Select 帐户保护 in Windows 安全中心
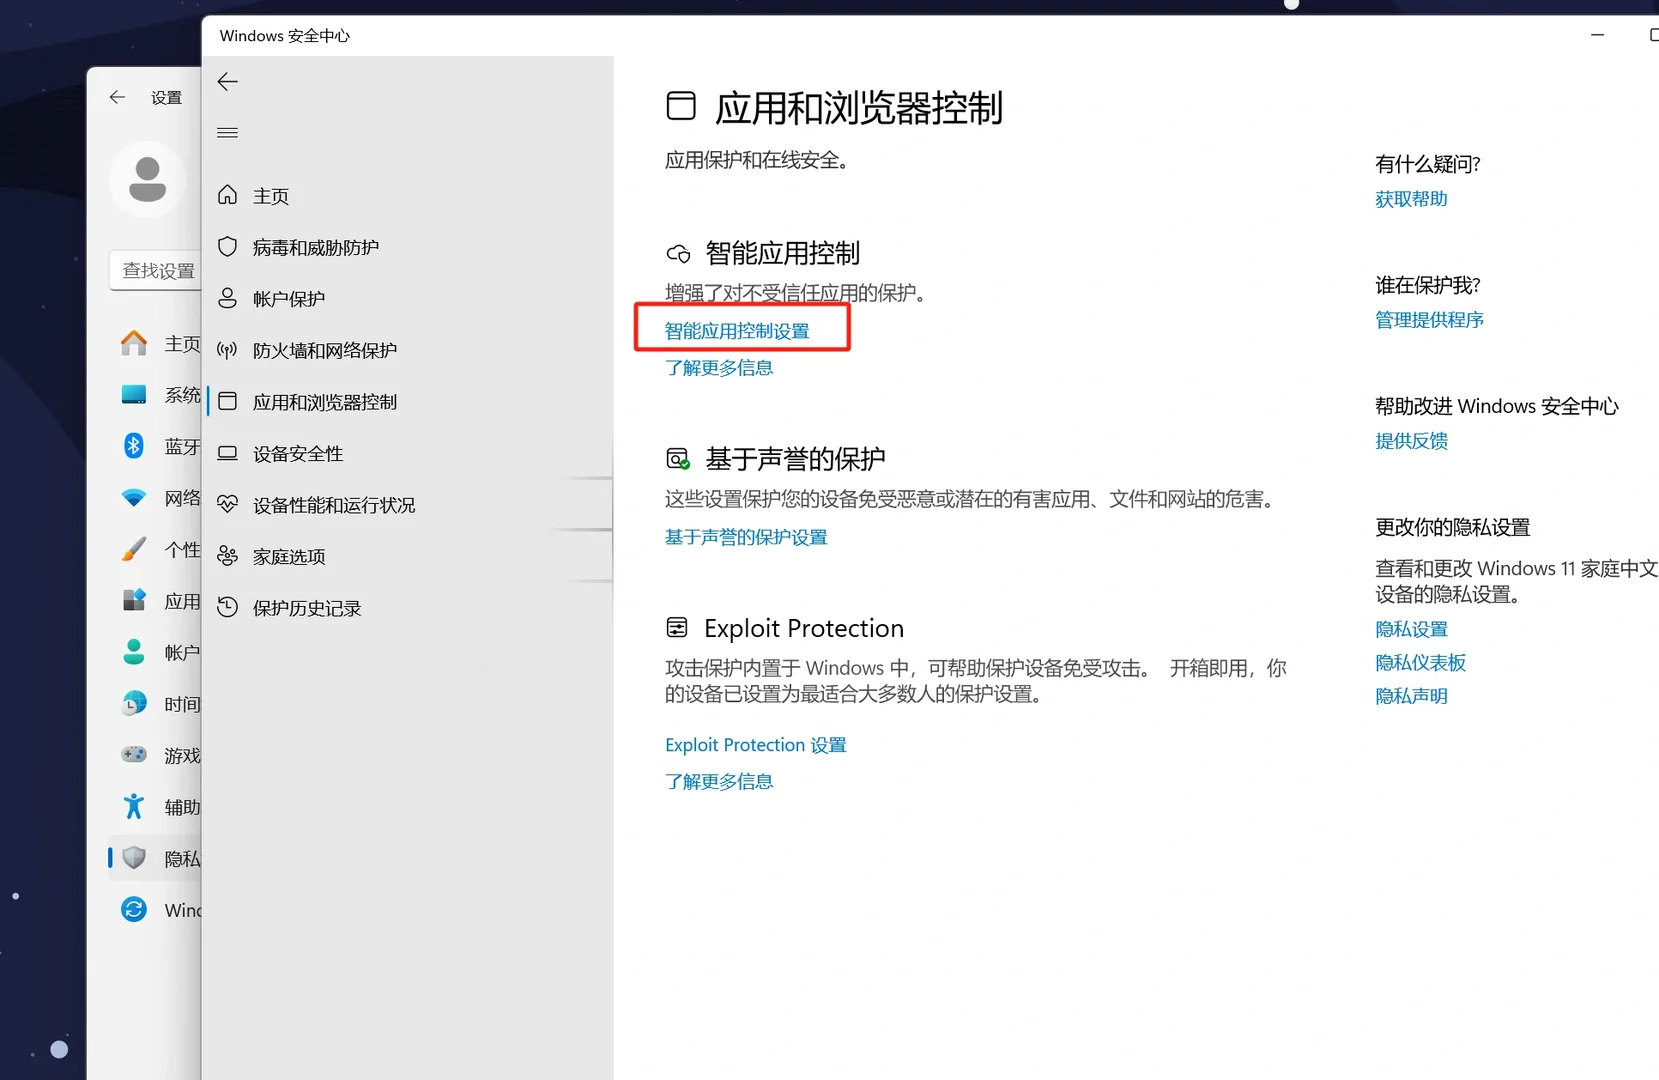Image resolution: width=1659 pixels, height=1080 pixels. pos(290,298)
